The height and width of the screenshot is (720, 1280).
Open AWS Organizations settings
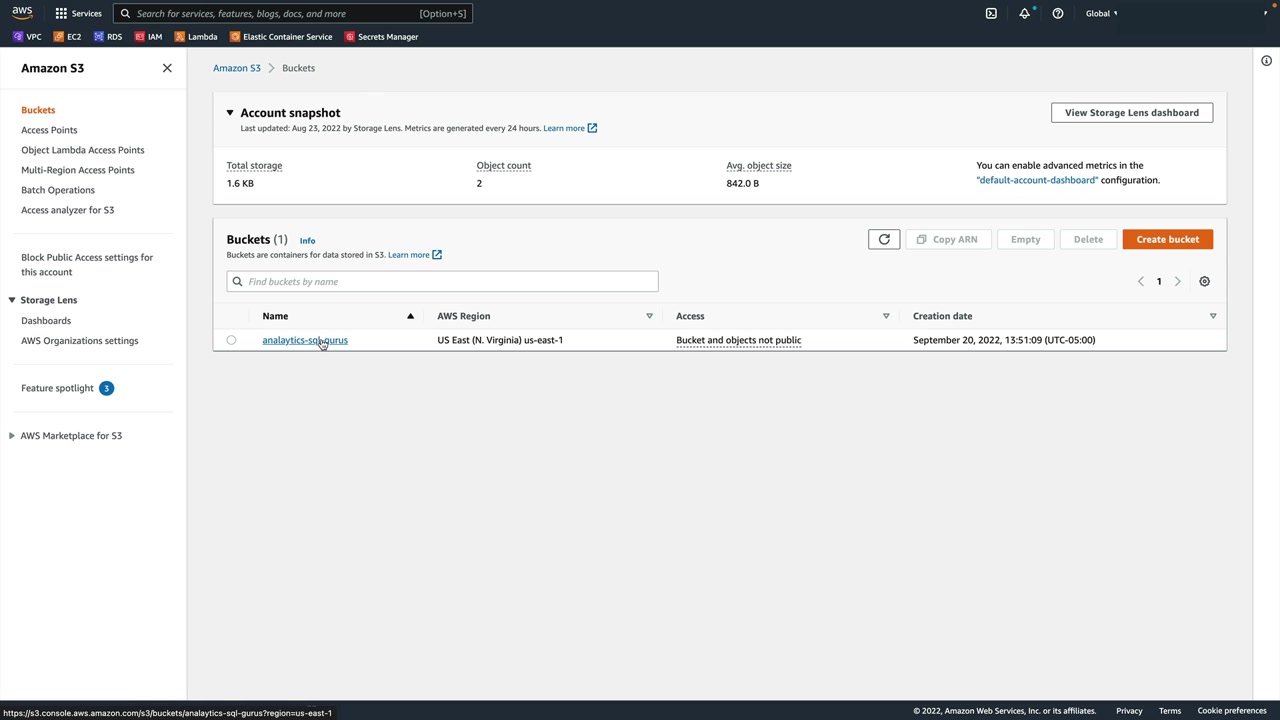coord(80,341)
